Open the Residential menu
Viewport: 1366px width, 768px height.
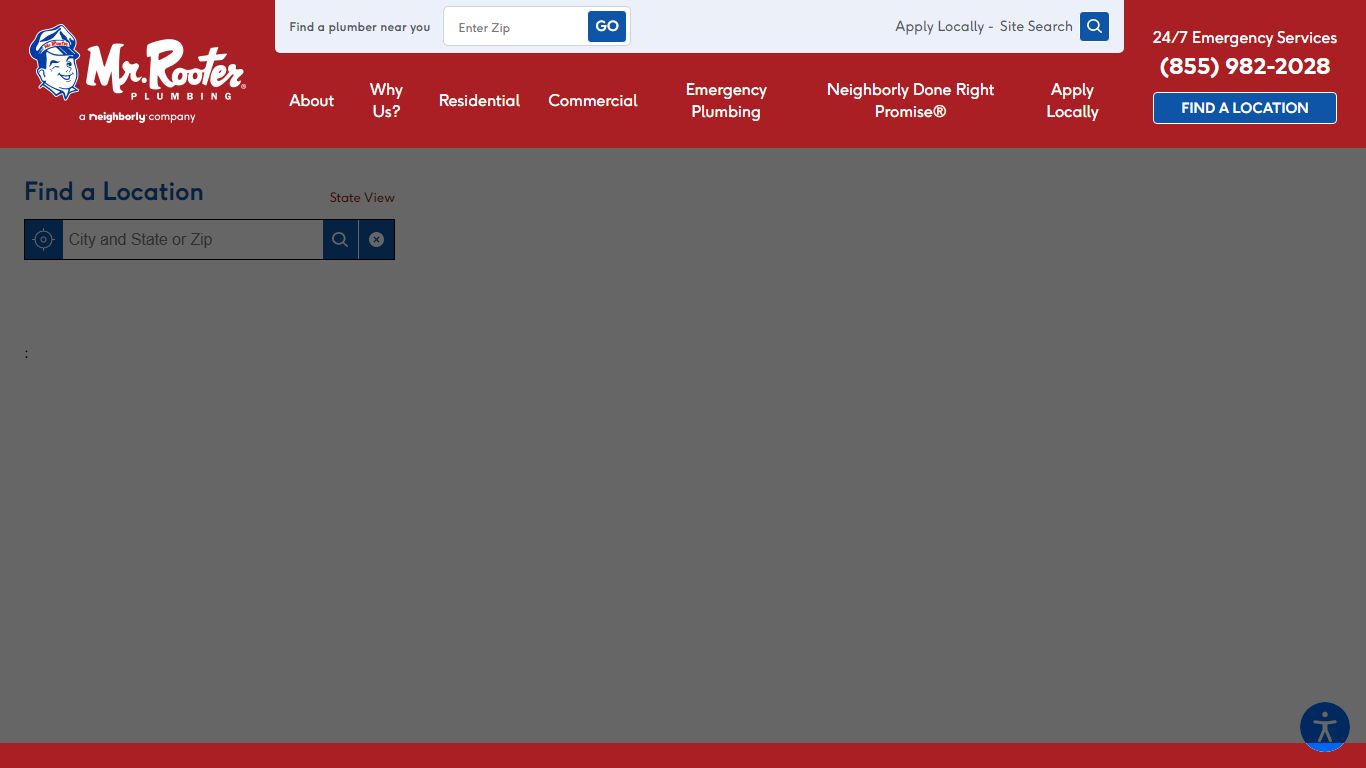click(479, 101)
